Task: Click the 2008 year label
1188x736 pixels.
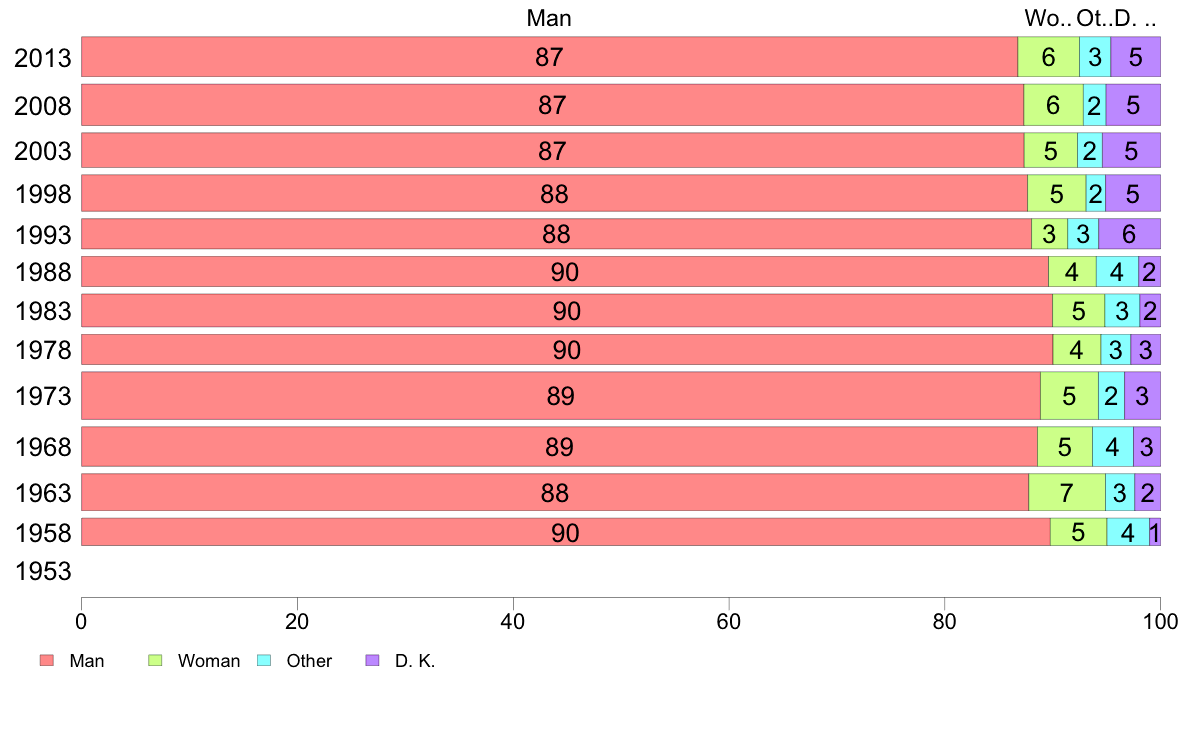Action: point(43,105)
